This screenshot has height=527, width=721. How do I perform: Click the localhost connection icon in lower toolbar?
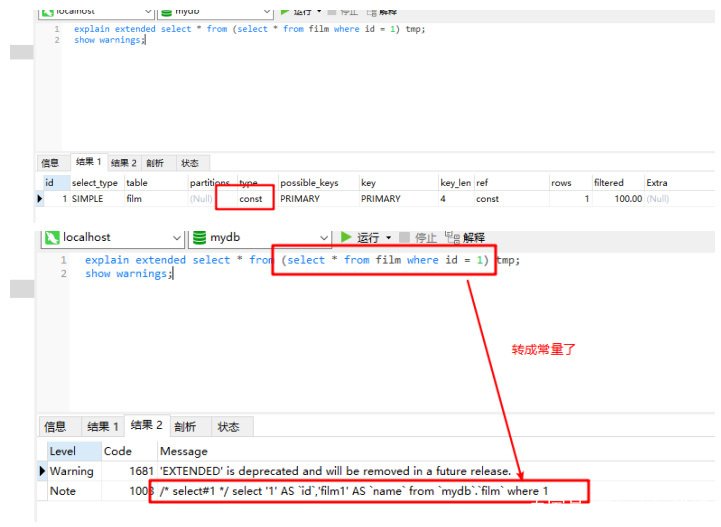coord(52,237)
